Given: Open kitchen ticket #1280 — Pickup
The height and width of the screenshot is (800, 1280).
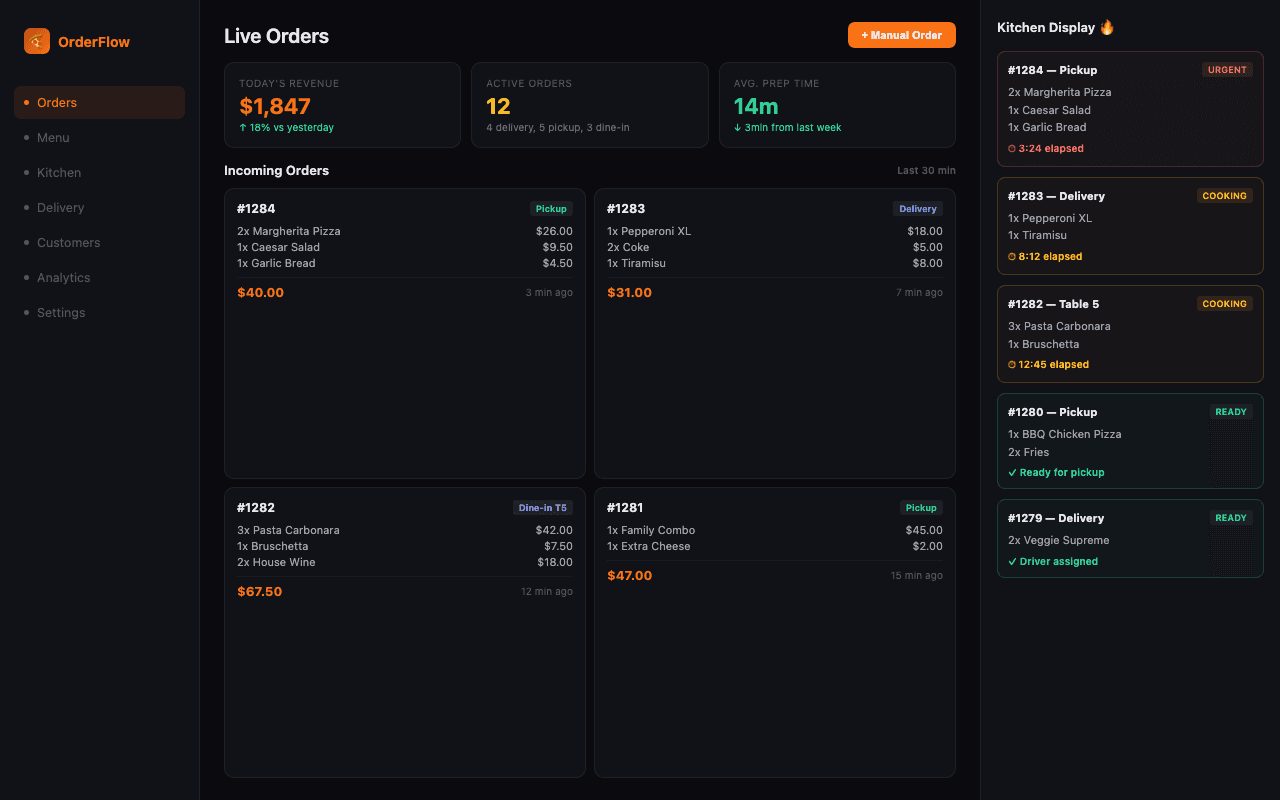Looking at the screenshot, I should click(1130, 441).
